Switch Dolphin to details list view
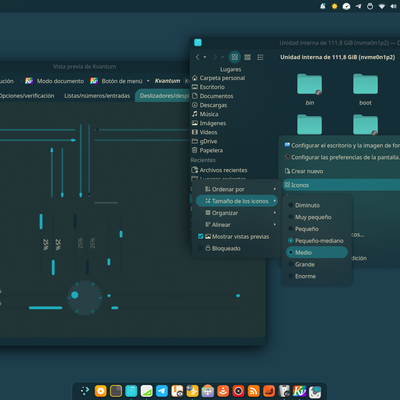 260,57
